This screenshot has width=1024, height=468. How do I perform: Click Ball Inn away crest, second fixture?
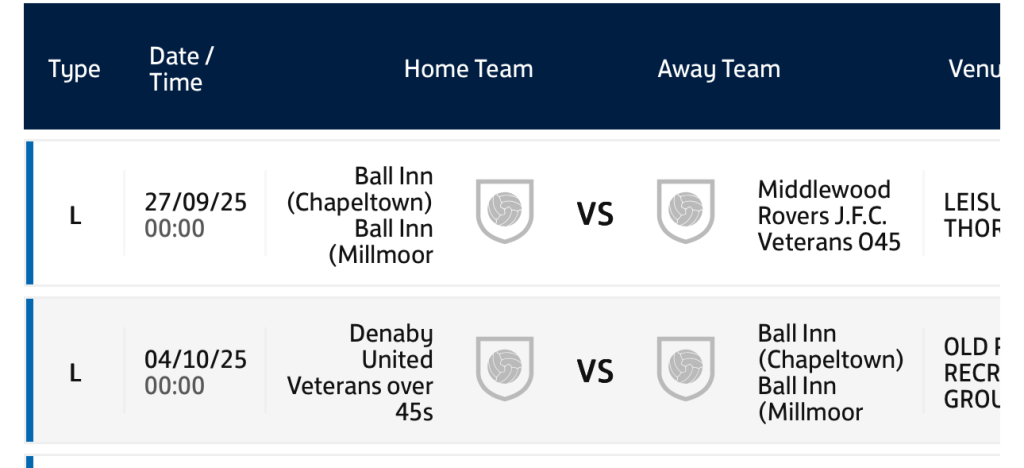pyautogui.click(x=685, y=368)
